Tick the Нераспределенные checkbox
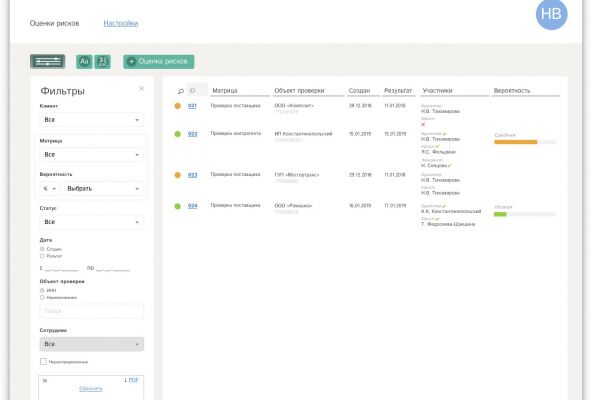 [43, 362]
